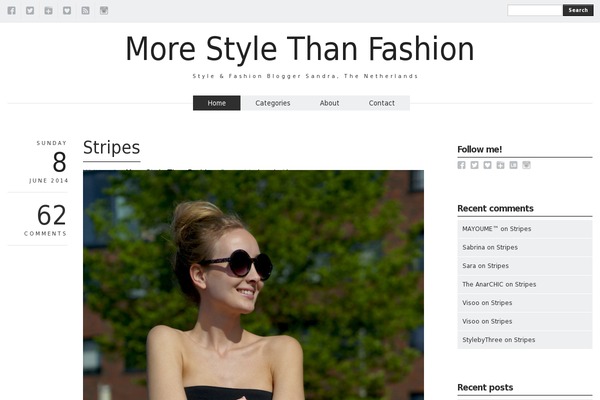Click the Instagram icon under Follow me!

pyautogui.click(x=527, y=165)
